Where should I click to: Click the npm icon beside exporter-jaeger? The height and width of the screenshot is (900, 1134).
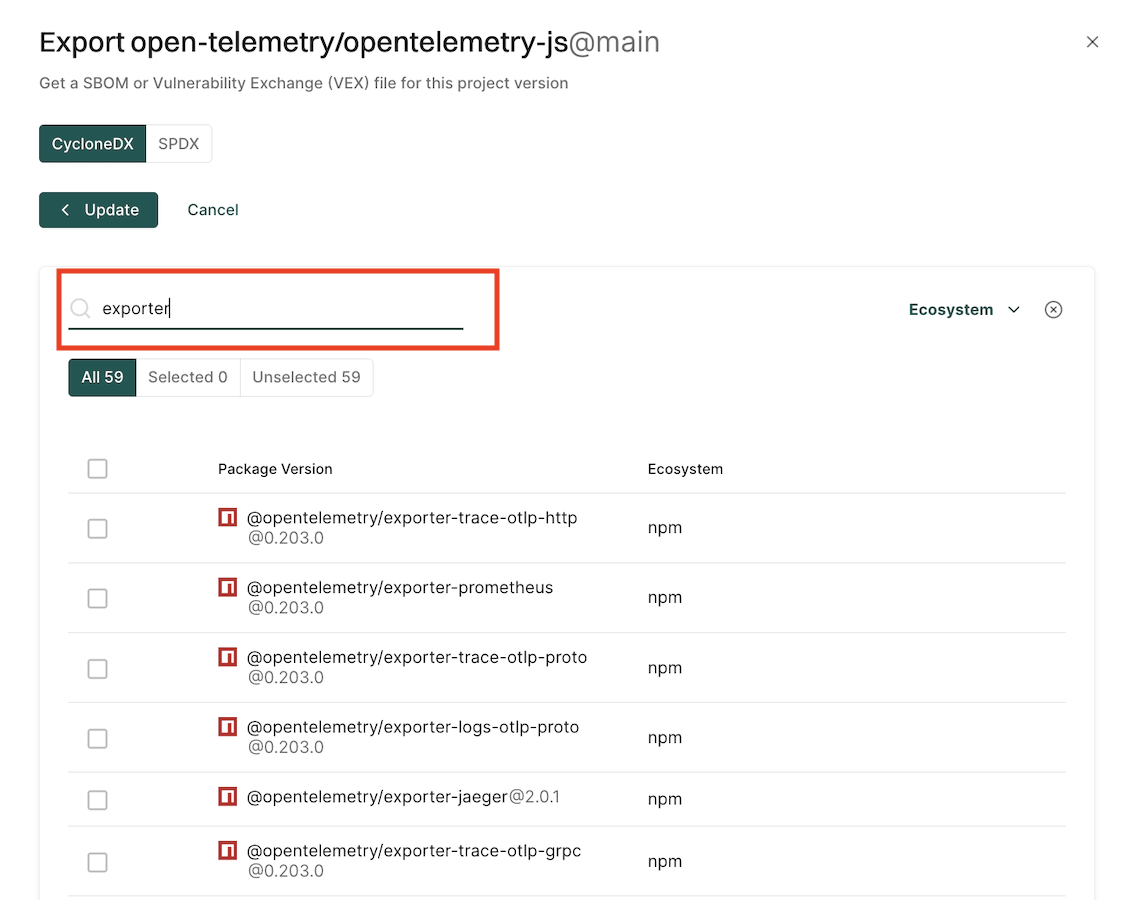pos(228,798)
